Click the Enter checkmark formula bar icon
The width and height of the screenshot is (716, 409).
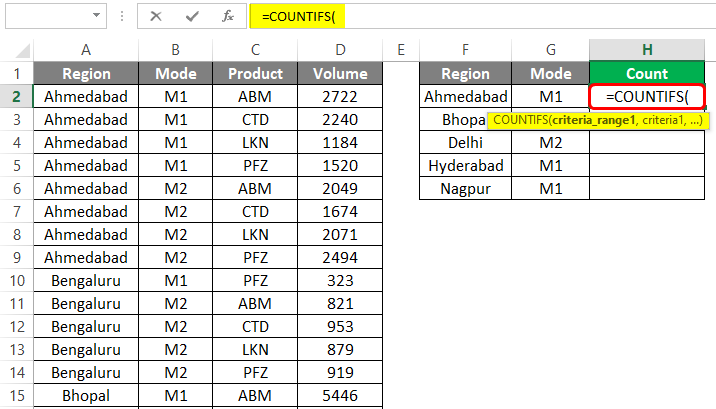[192, 15]
